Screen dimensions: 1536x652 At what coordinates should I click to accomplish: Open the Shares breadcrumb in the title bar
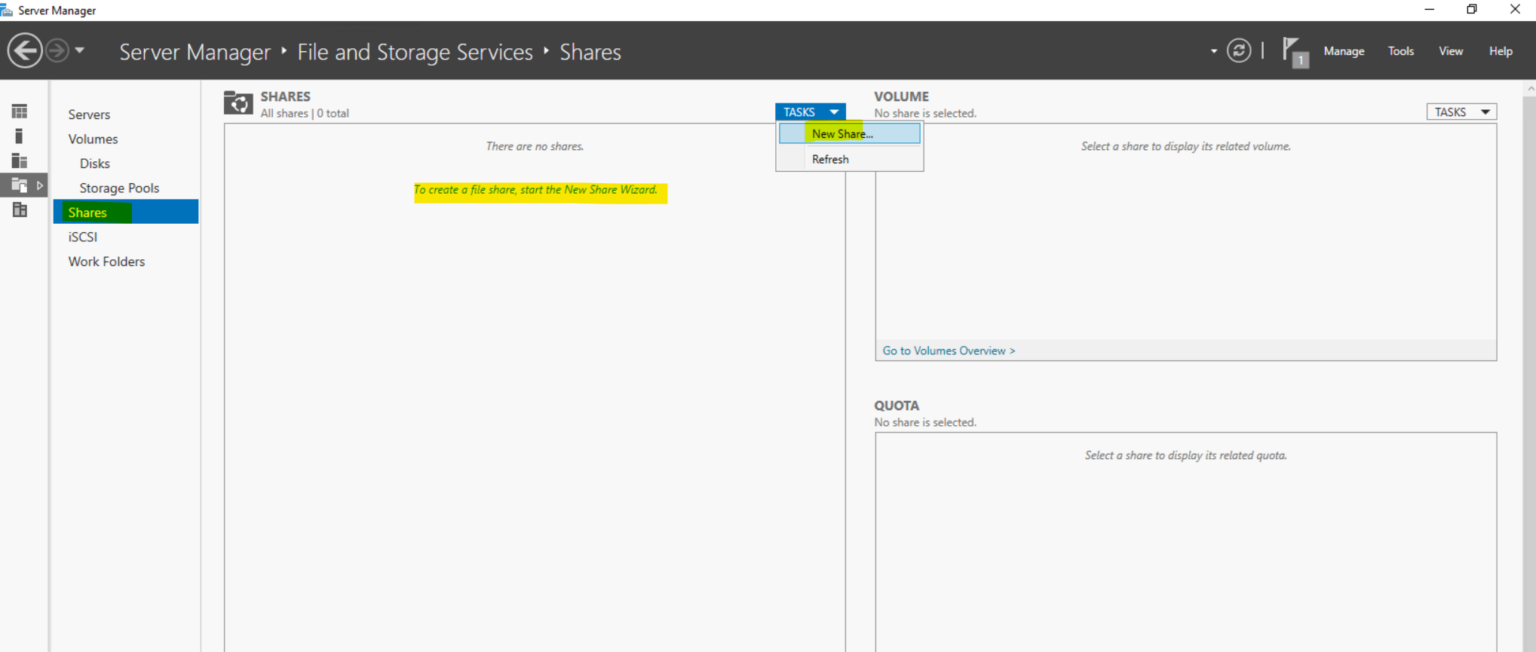pos(589,51)
